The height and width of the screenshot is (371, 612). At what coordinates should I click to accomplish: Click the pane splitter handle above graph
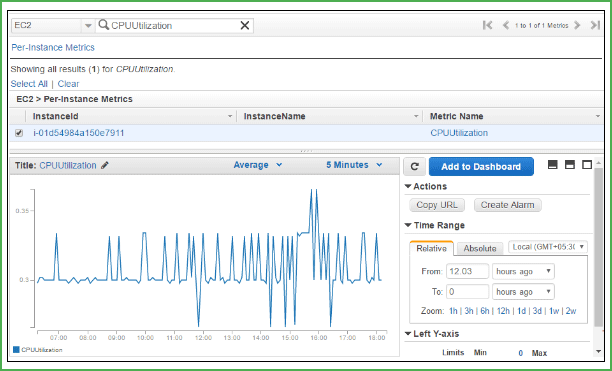point(306,151)
